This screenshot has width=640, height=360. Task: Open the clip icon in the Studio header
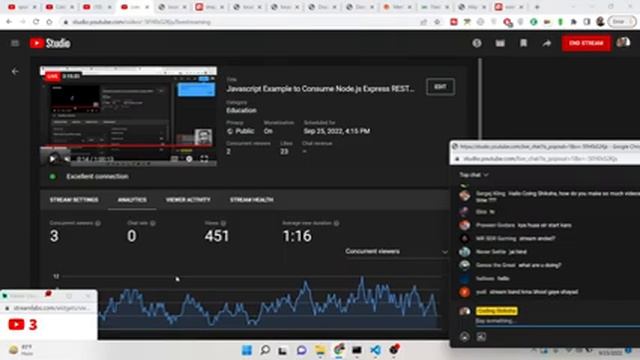coord(500,43)
